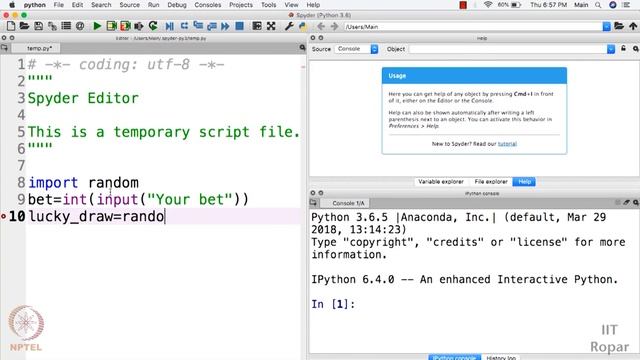Open the Debug menu
Viewport: 640px width, 360px height.
(x=177, y=5)
